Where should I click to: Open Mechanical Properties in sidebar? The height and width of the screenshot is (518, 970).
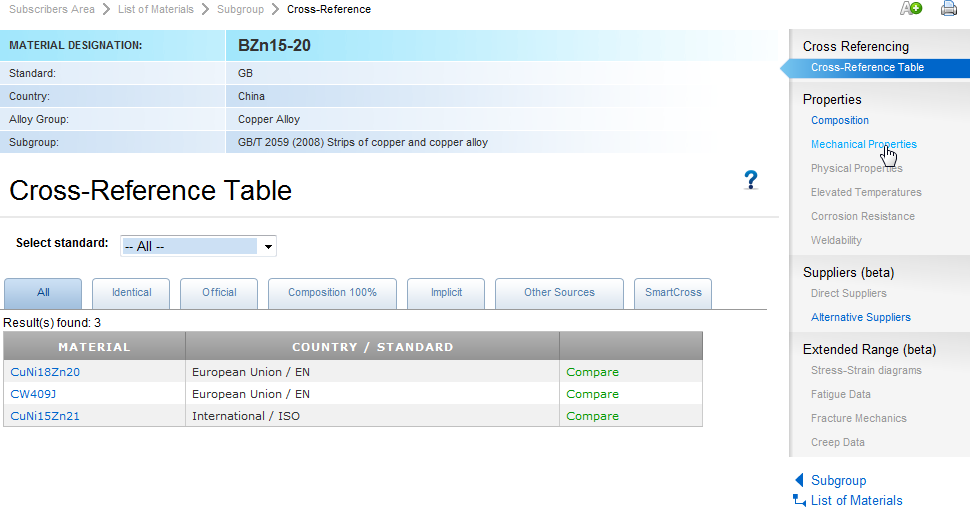(863, 144)
